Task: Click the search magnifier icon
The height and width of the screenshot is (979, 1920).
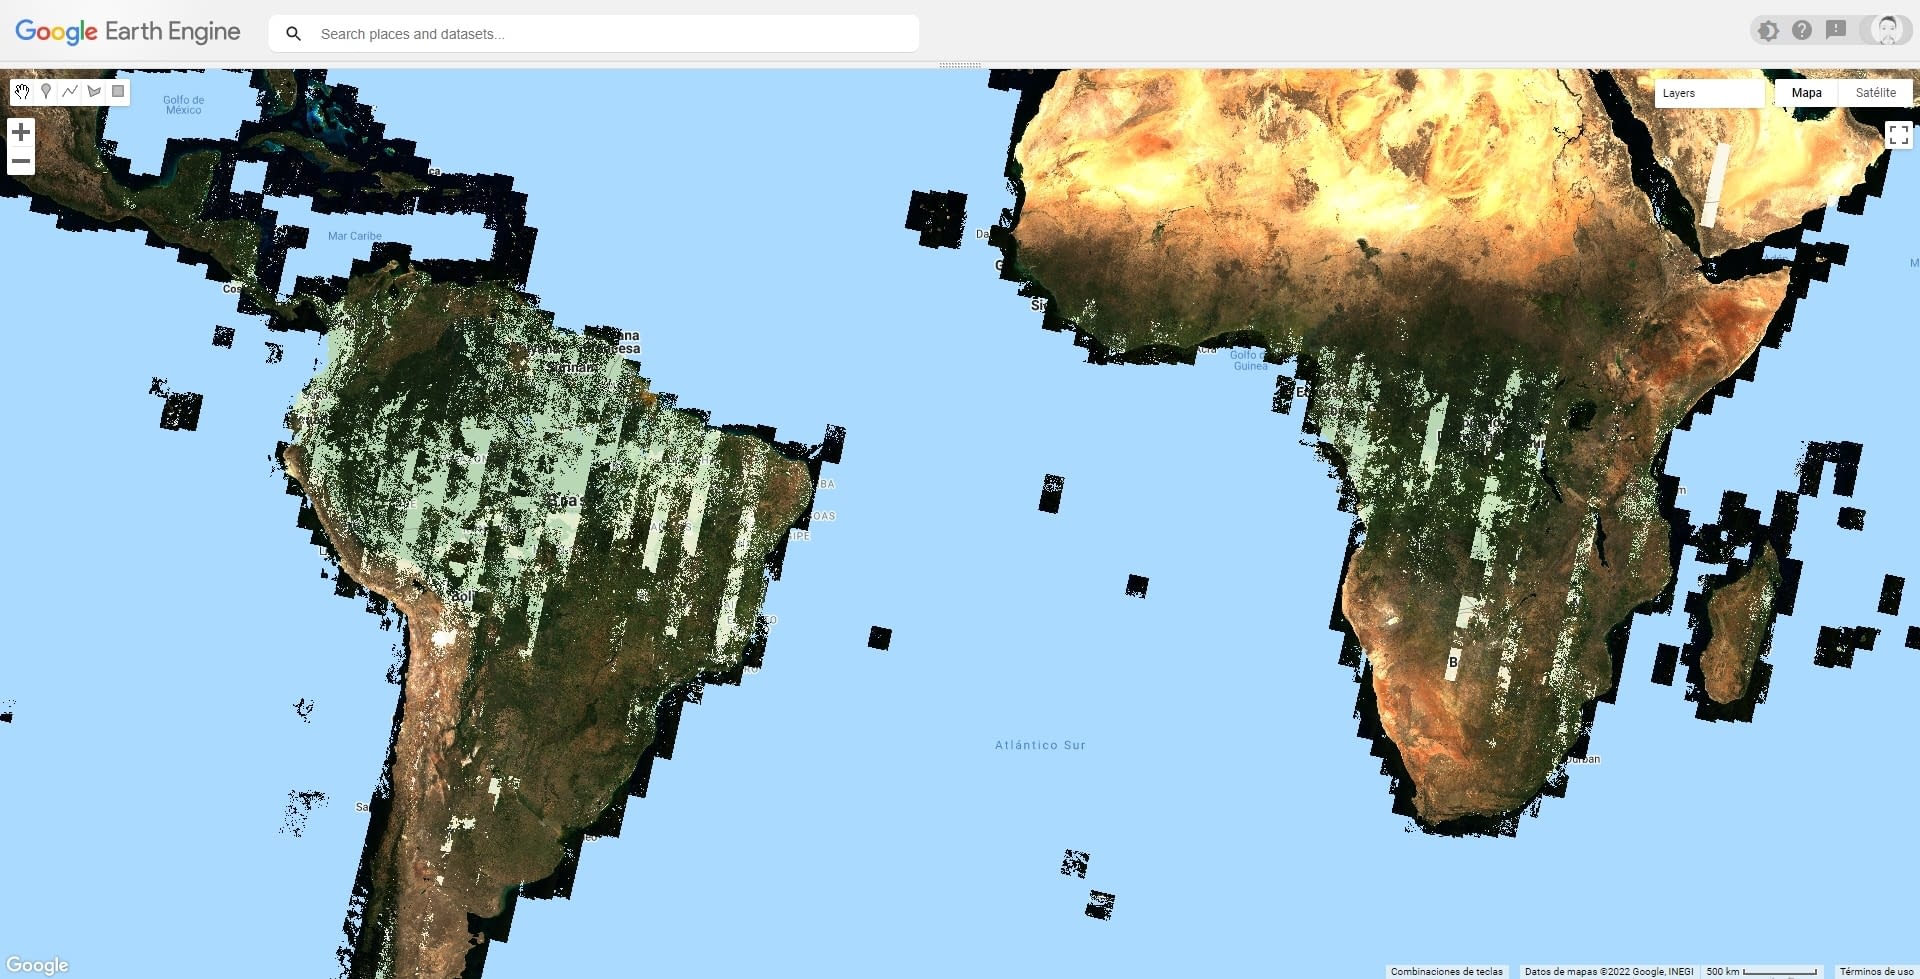Action: pyautogui.click(x=294, y=34)
